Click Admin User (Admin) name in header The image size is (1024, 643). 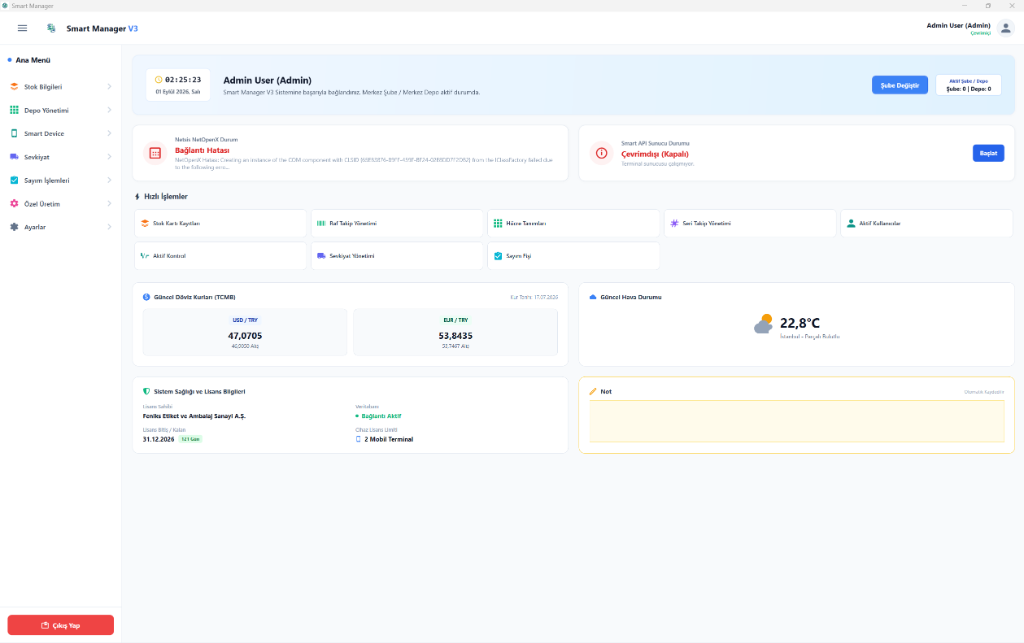point(958,25)
